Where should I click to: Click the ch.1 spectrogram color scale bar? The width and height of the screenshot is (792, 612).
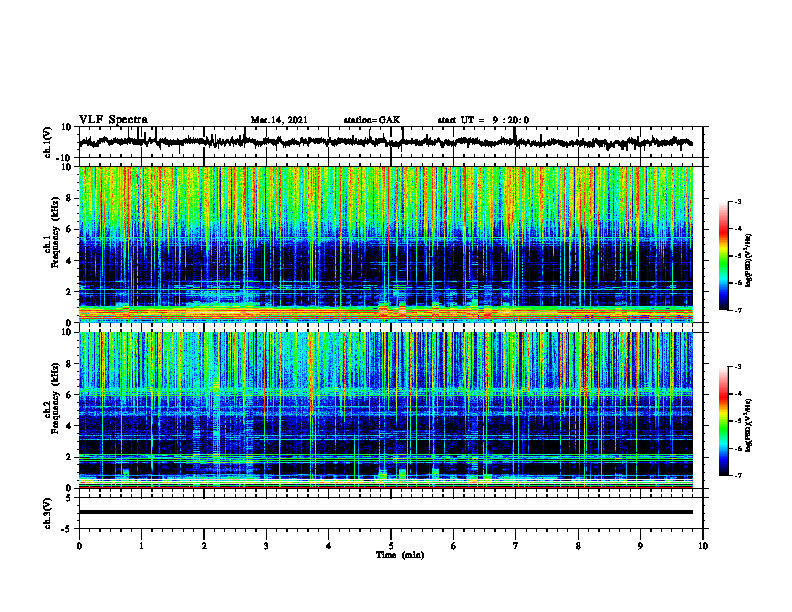[724, 255]
